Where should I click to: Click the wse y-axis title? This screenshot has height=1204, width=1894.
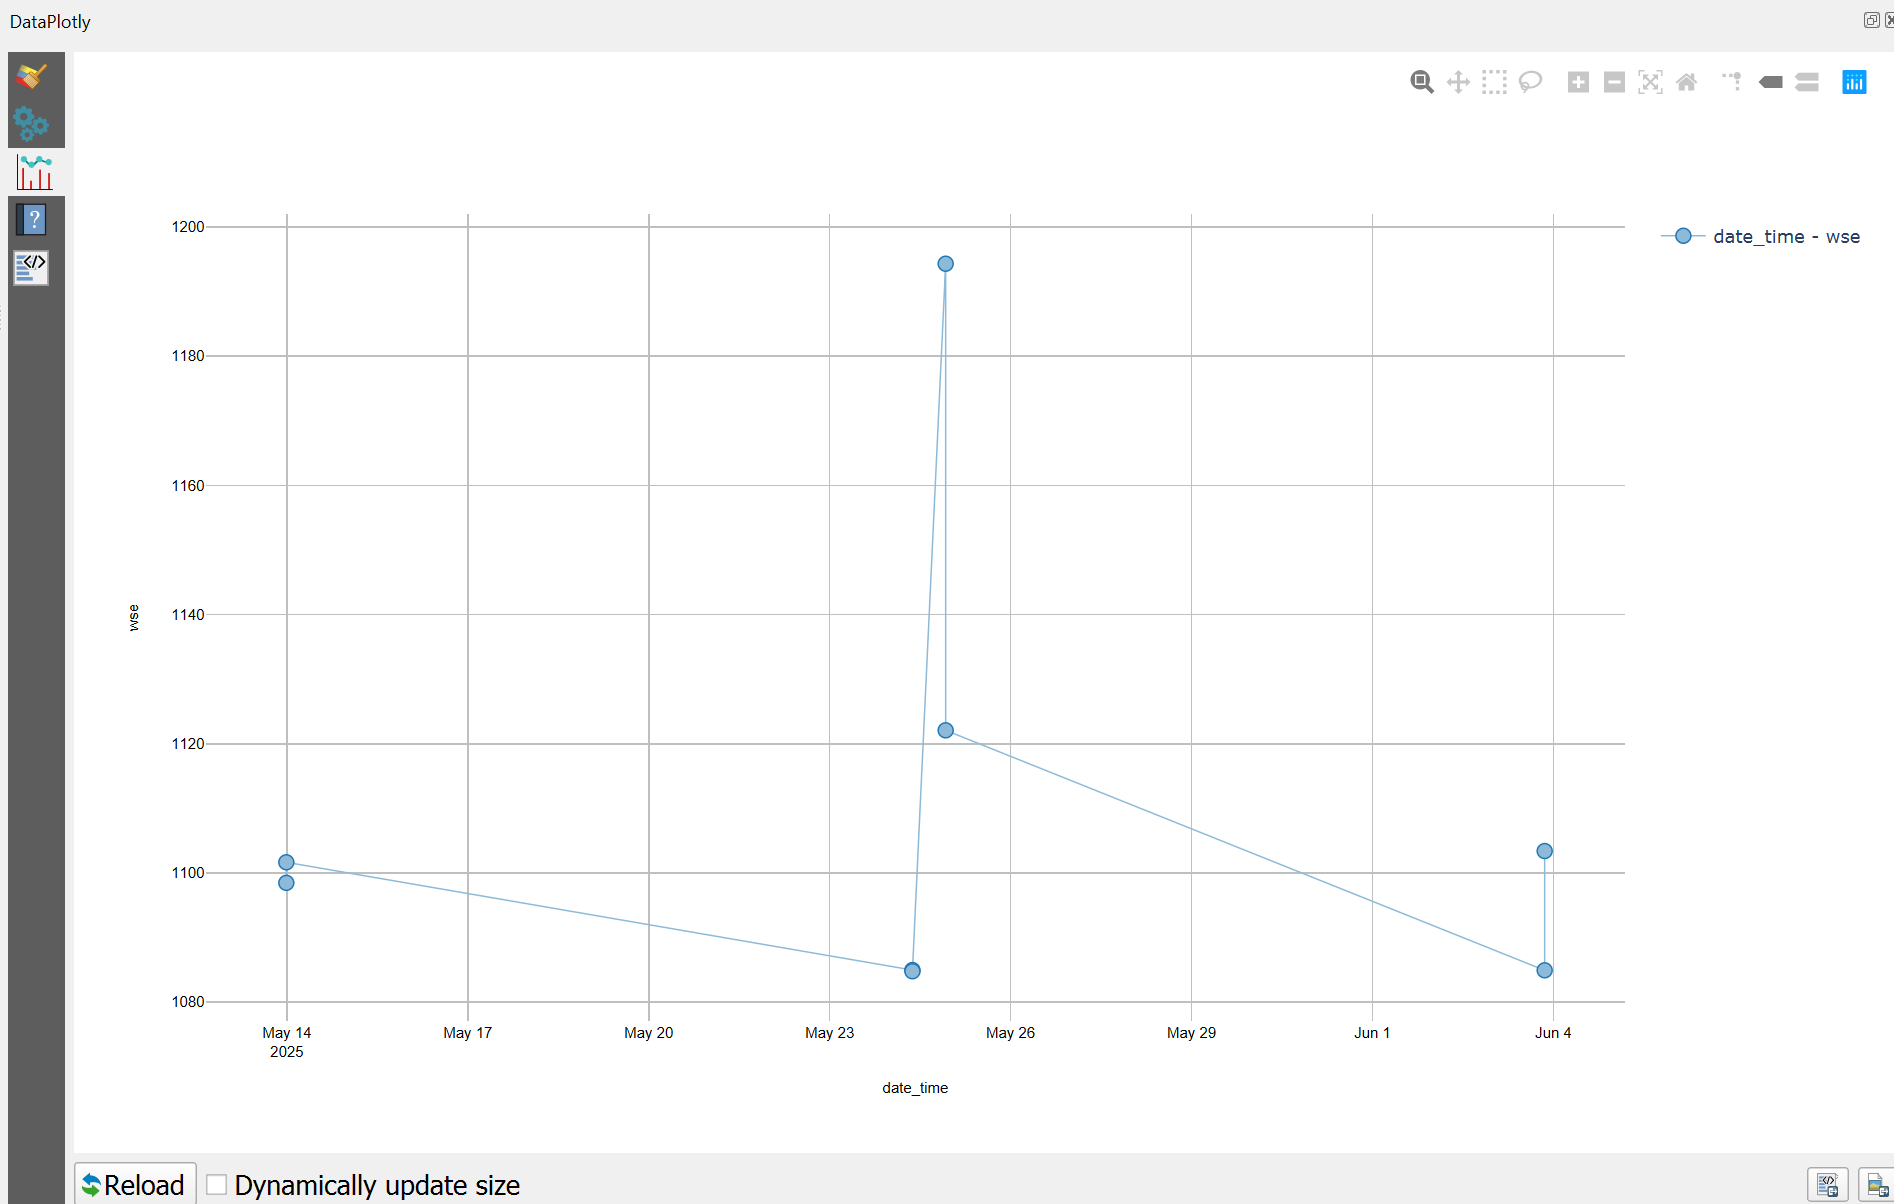click(134, 618)
